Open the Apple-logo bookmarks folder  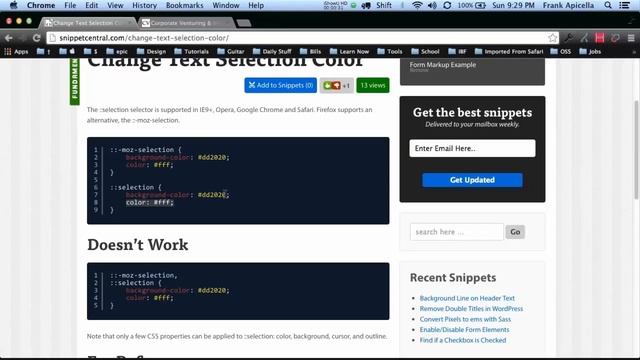pyautogui.click(x=67, y=51)
